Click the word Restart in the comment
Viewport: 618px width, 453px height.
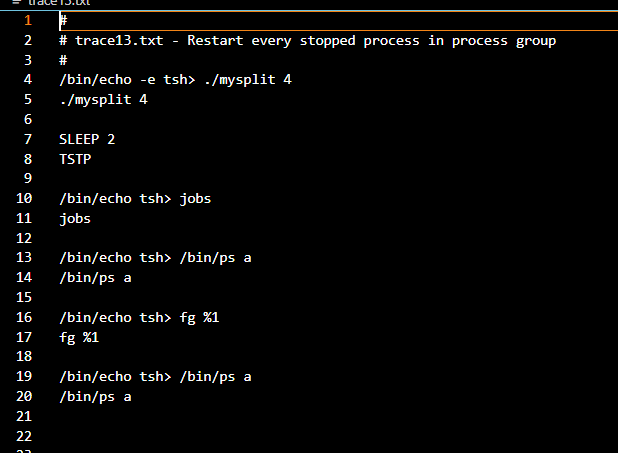pos(215,40)
